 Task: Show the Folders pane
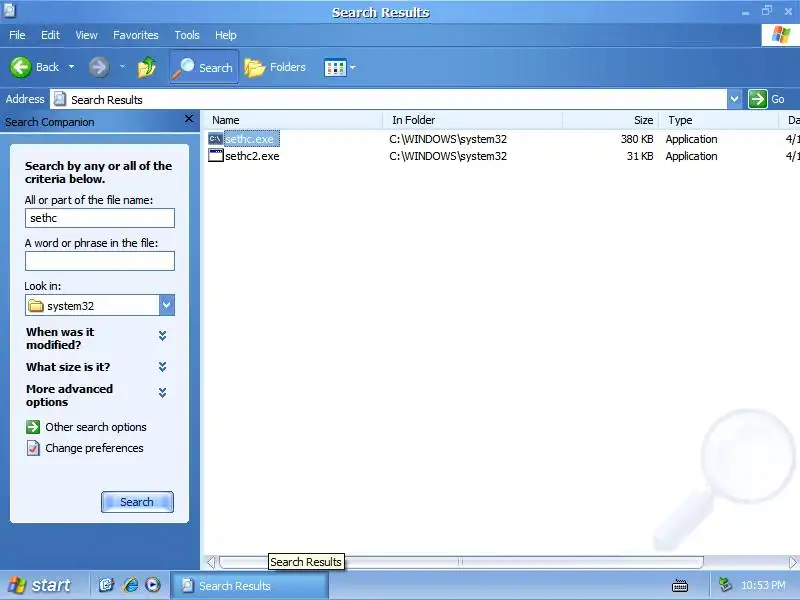(276, 67)
